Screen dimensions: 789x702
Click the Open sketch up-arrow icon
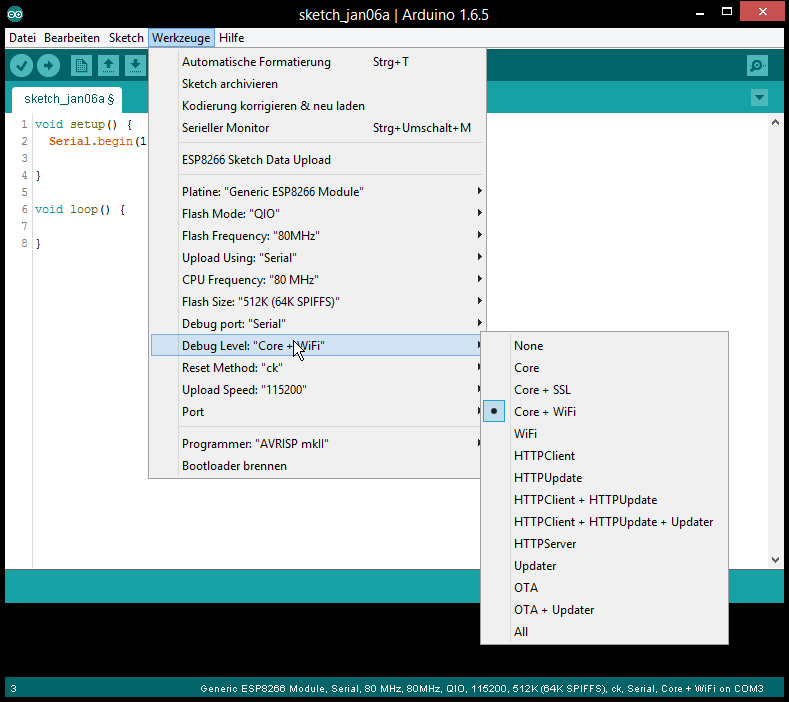pyautogui.click(x=108, y=65)
